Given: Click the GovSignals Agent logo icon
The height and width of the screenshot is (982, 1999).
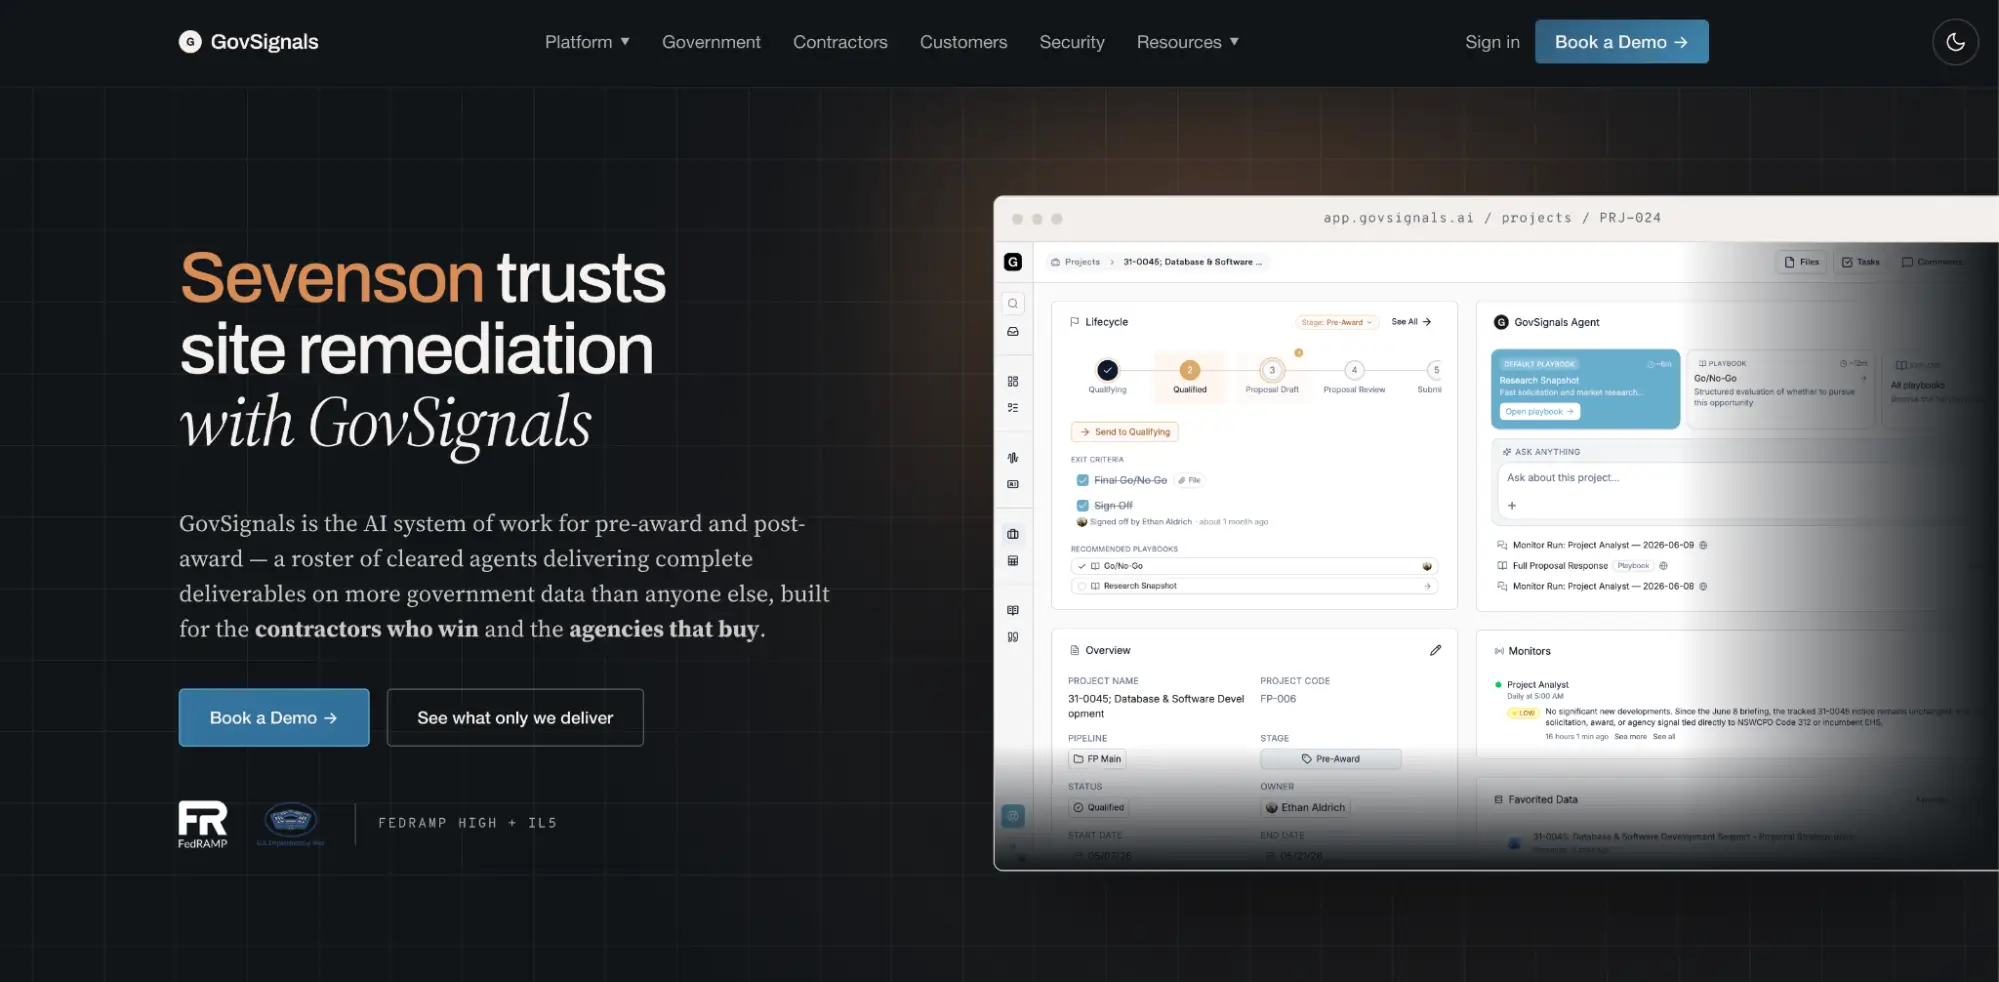Looking at the screenshot, I should click(1501, 322).
